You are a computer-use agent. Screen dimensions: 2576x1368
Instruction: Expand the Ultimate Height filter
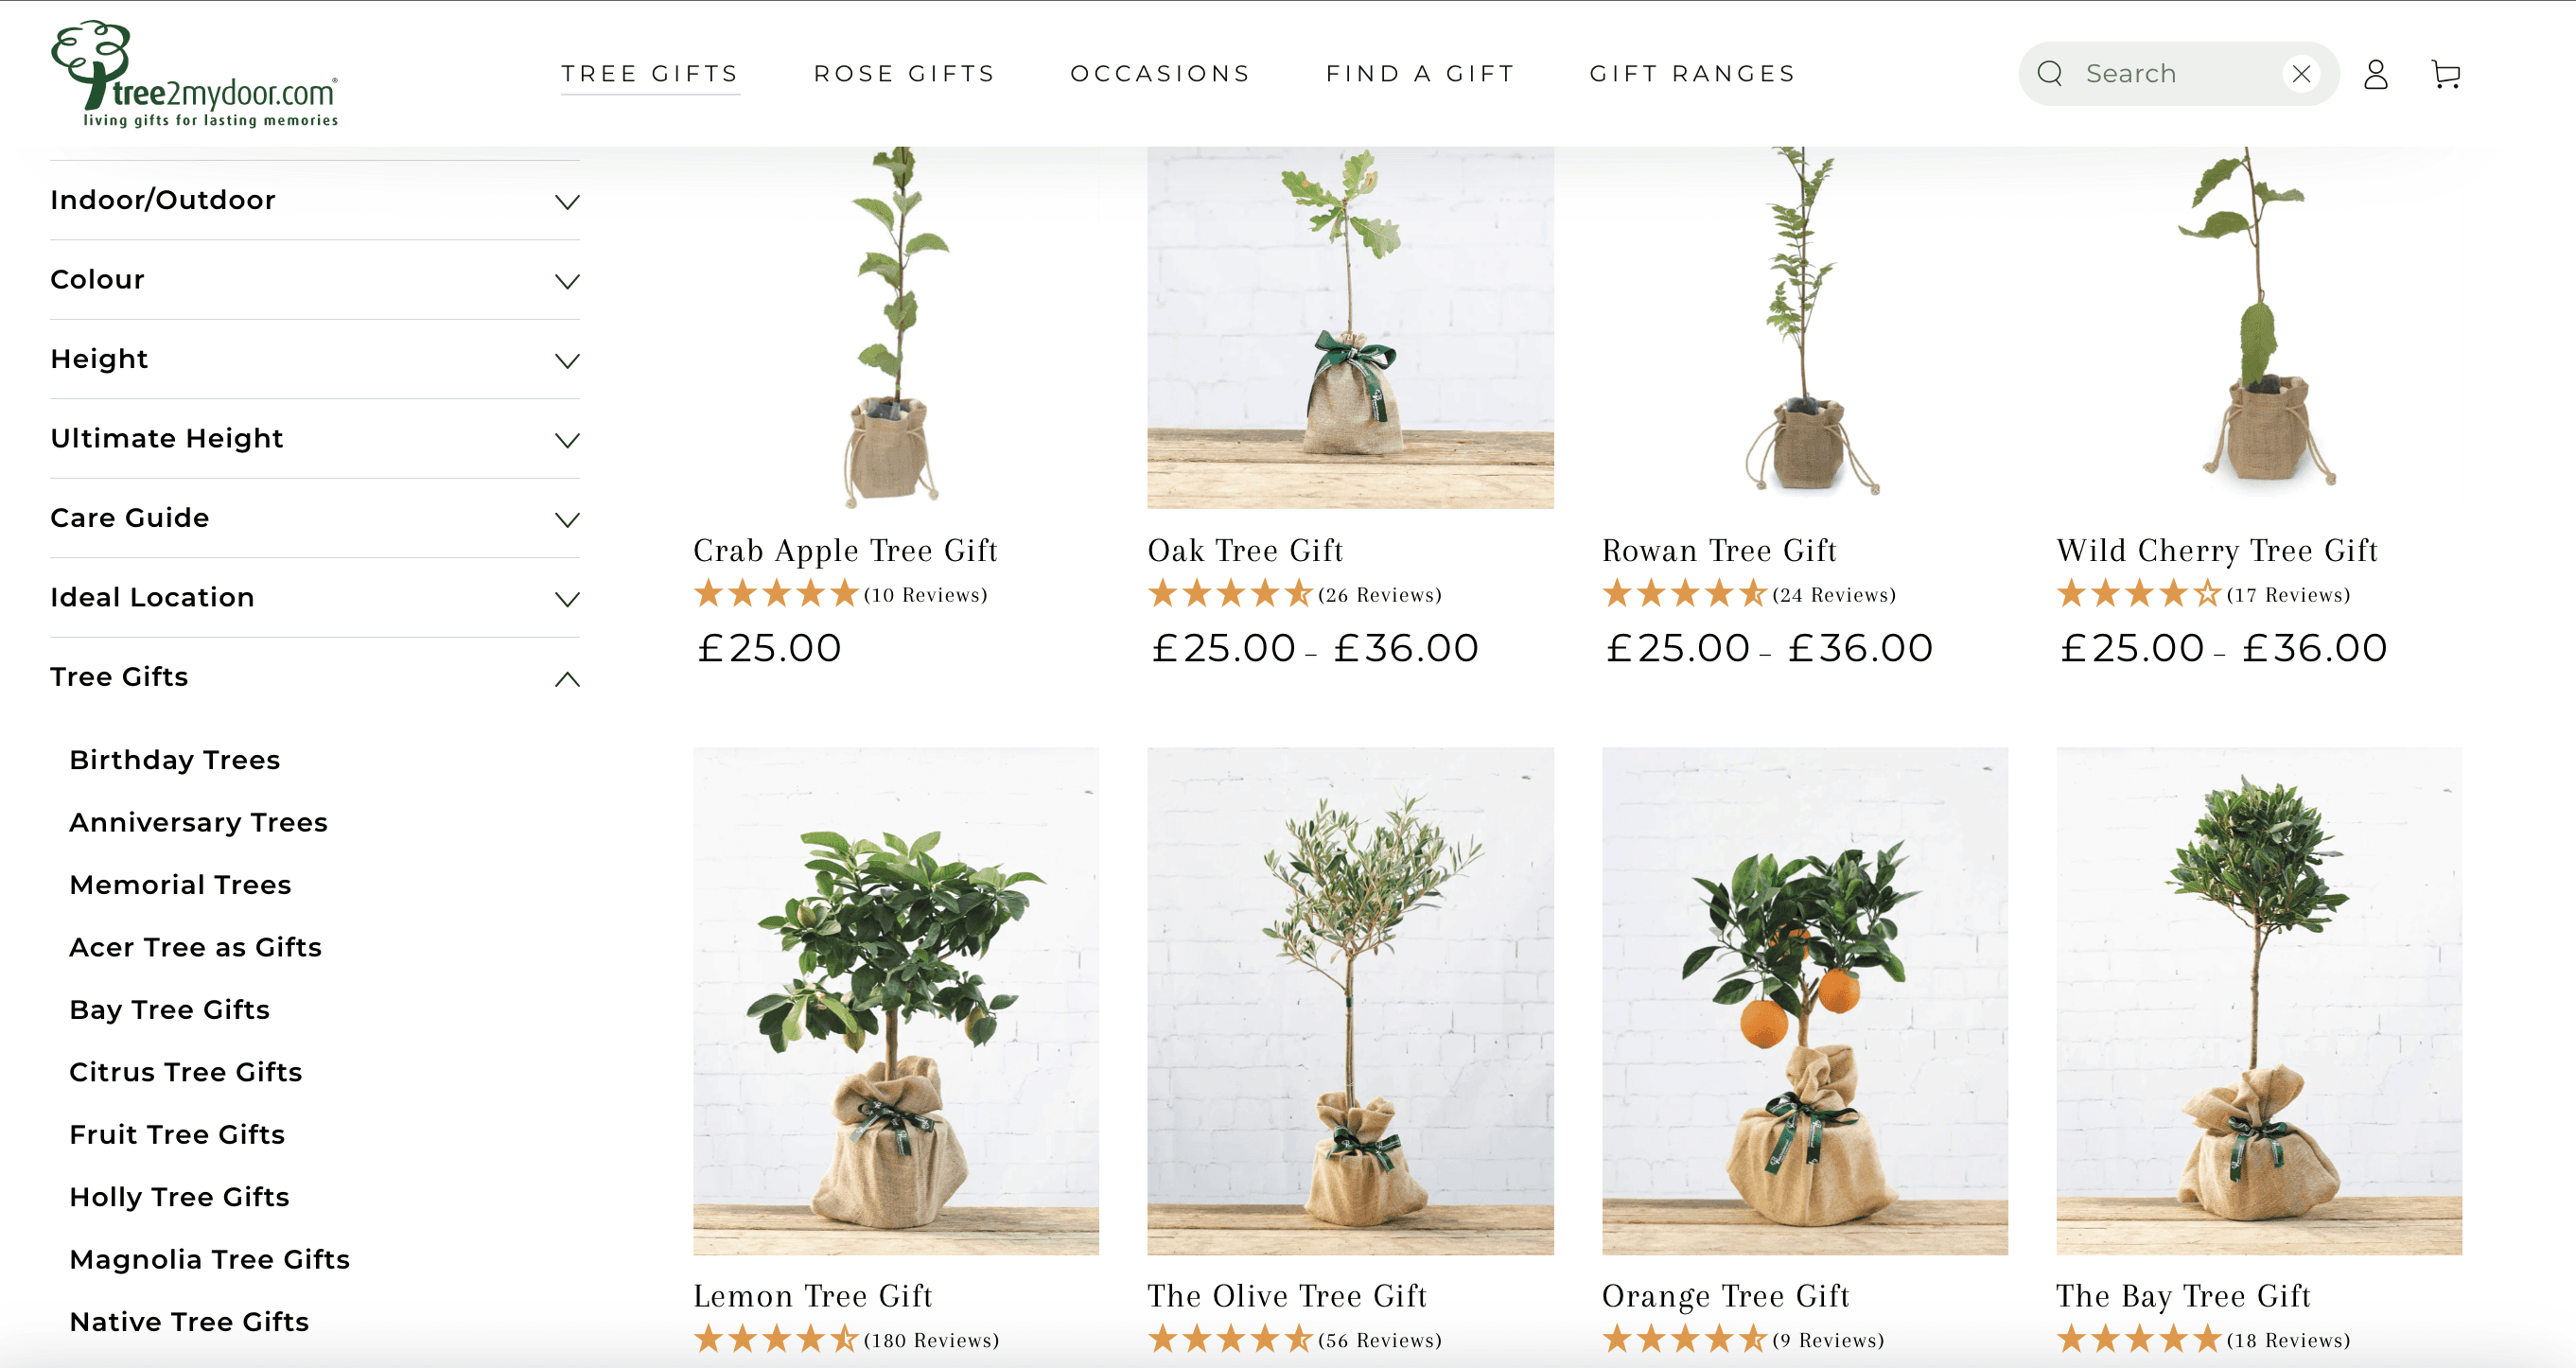tap(315, 439)
